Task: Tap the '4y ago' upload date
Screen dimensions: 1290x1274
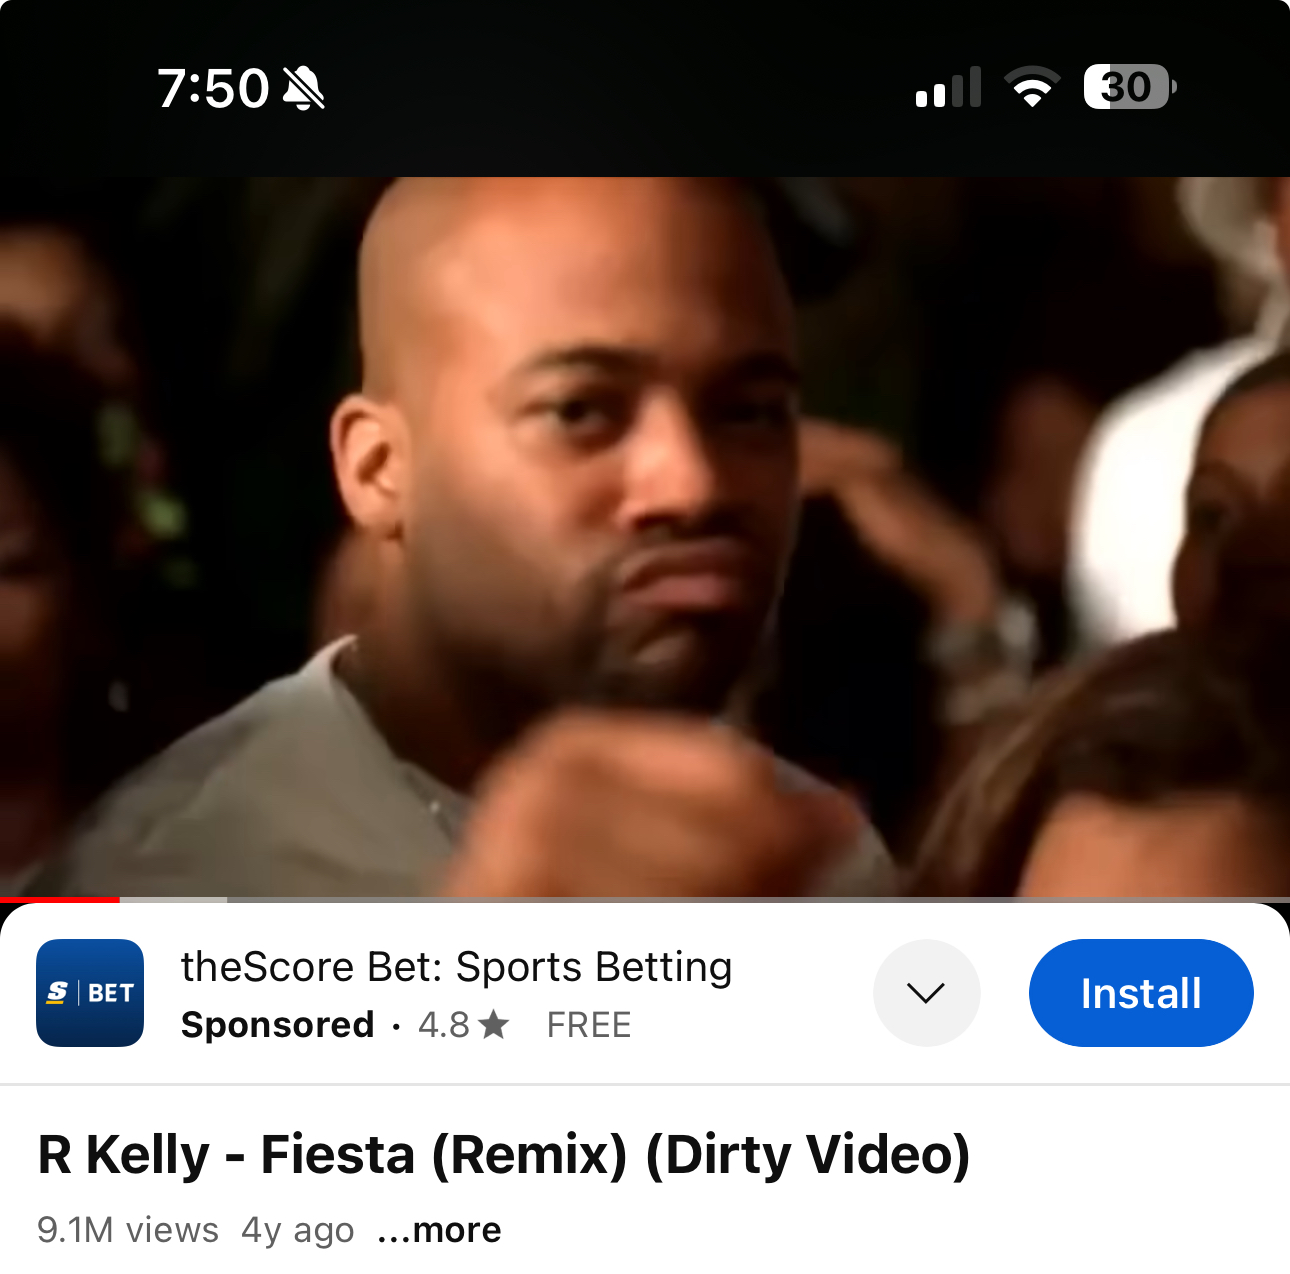Action: [298, 1230]
